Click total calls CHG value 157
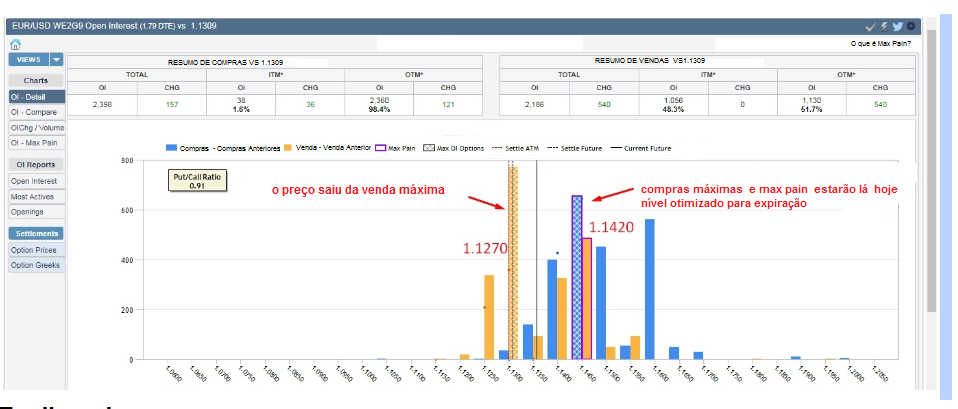 pyautogui.click(x=172, y=105)
